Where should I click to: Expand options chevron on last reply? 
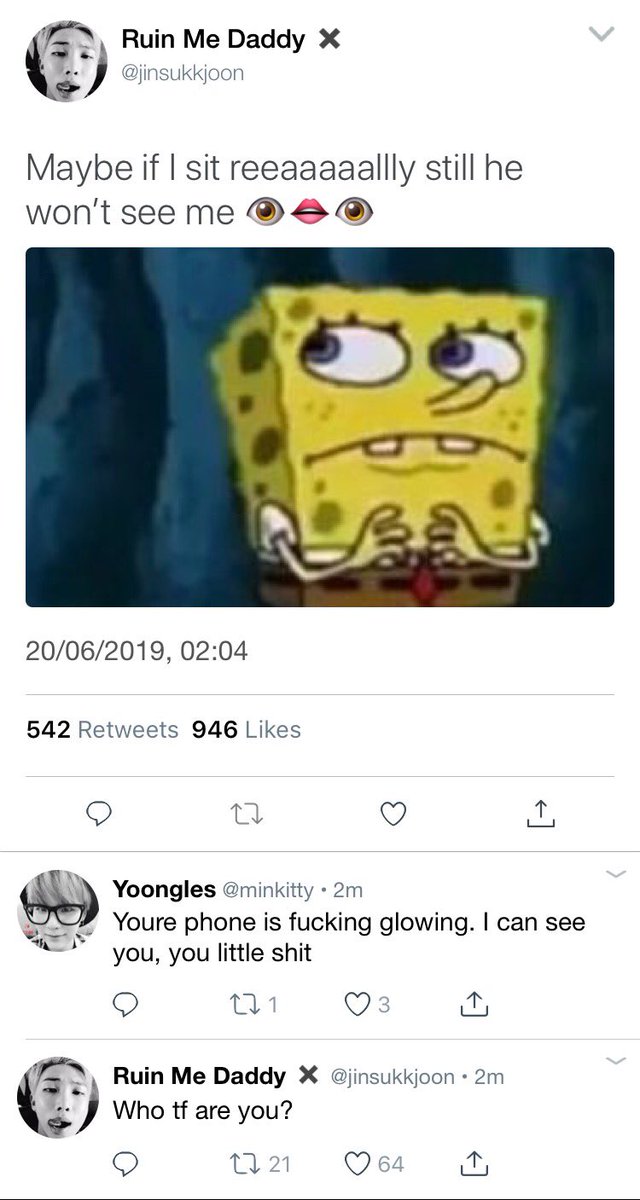pos(615,1061)
